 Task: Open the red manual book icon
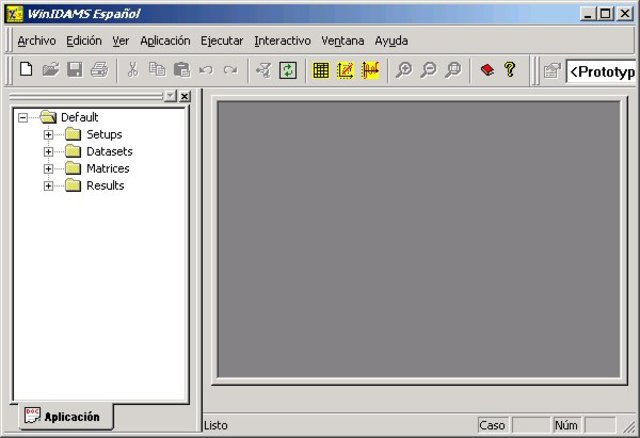pyautogui.click(x=487, y=70)
